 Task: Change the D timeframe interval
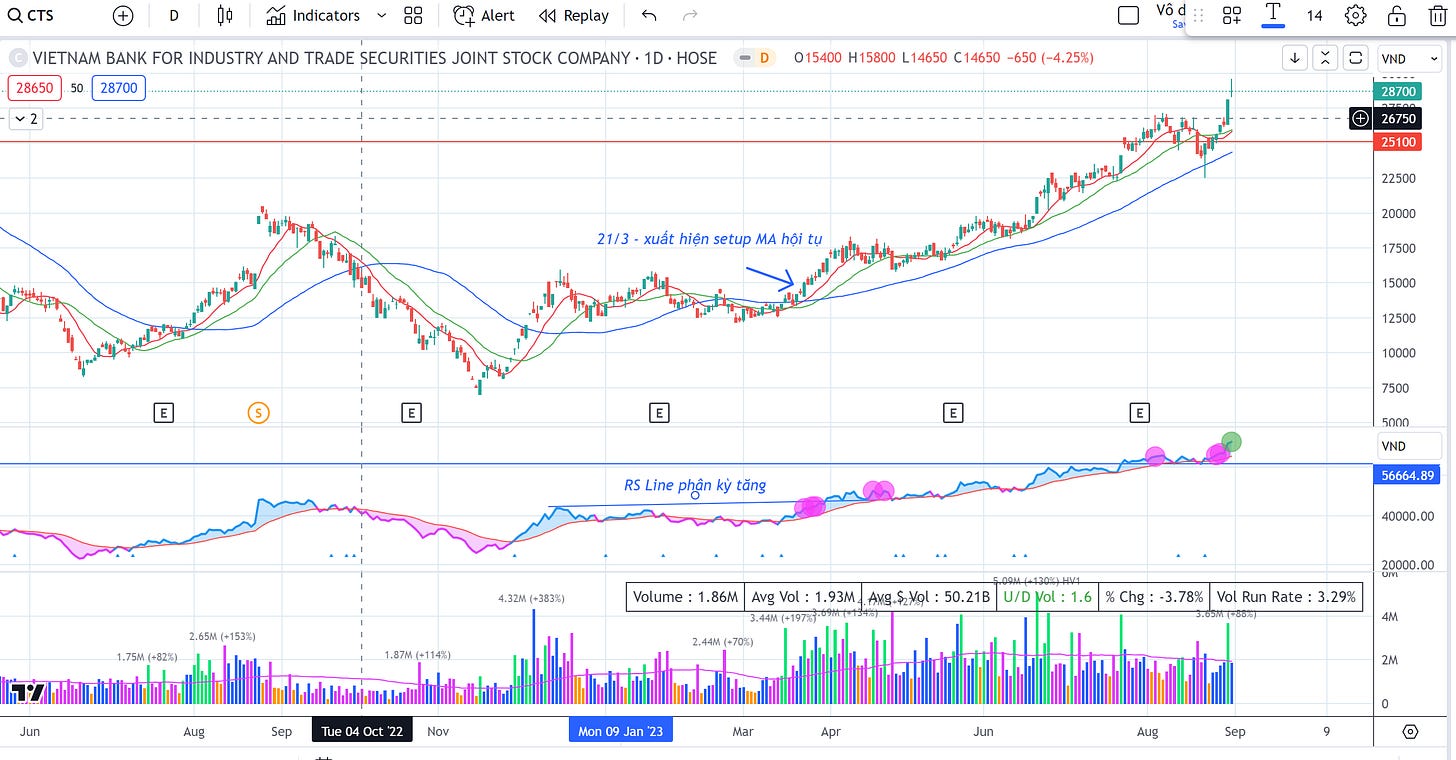[174, 15]
